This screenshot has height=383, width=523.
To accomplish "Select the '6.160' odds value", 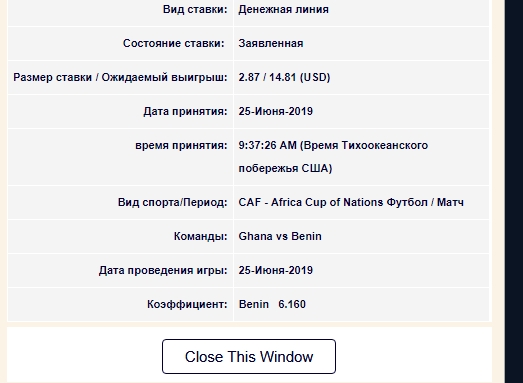I will tap(292, 304).
